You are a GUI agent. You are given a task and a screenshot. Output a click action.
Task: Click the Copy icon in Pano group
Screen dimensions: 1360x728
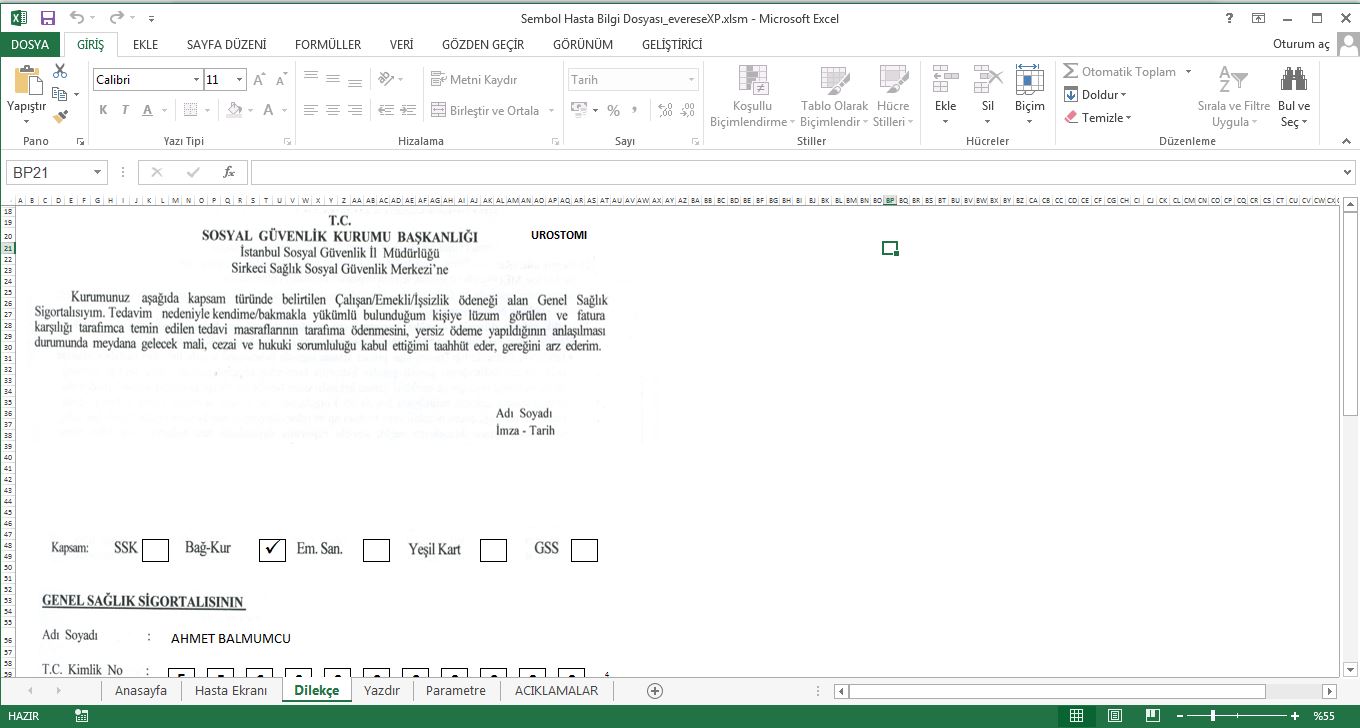[x=60, y=94]
